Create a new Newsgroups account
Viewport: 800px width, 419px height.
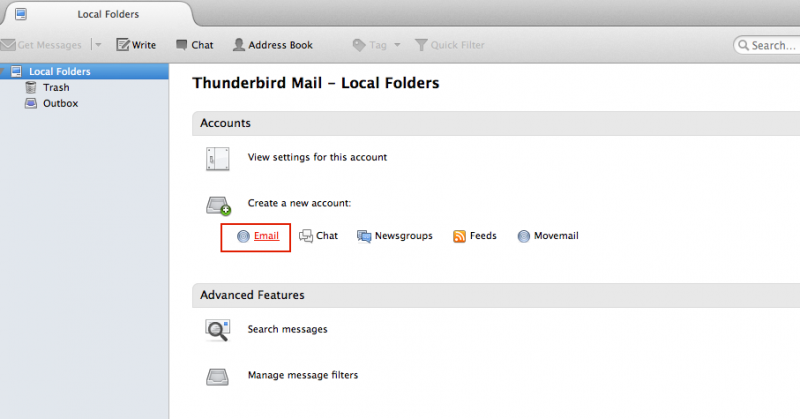click(404, 236)
